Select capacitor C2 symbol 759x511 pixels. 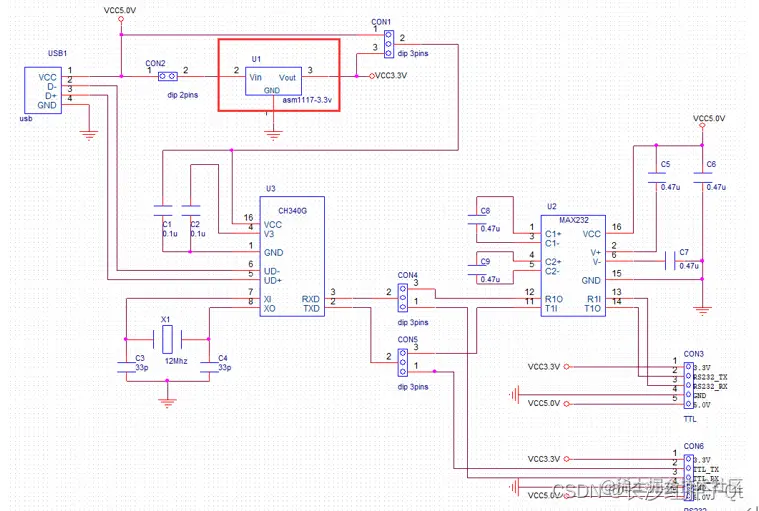click(x=191, y=210)
